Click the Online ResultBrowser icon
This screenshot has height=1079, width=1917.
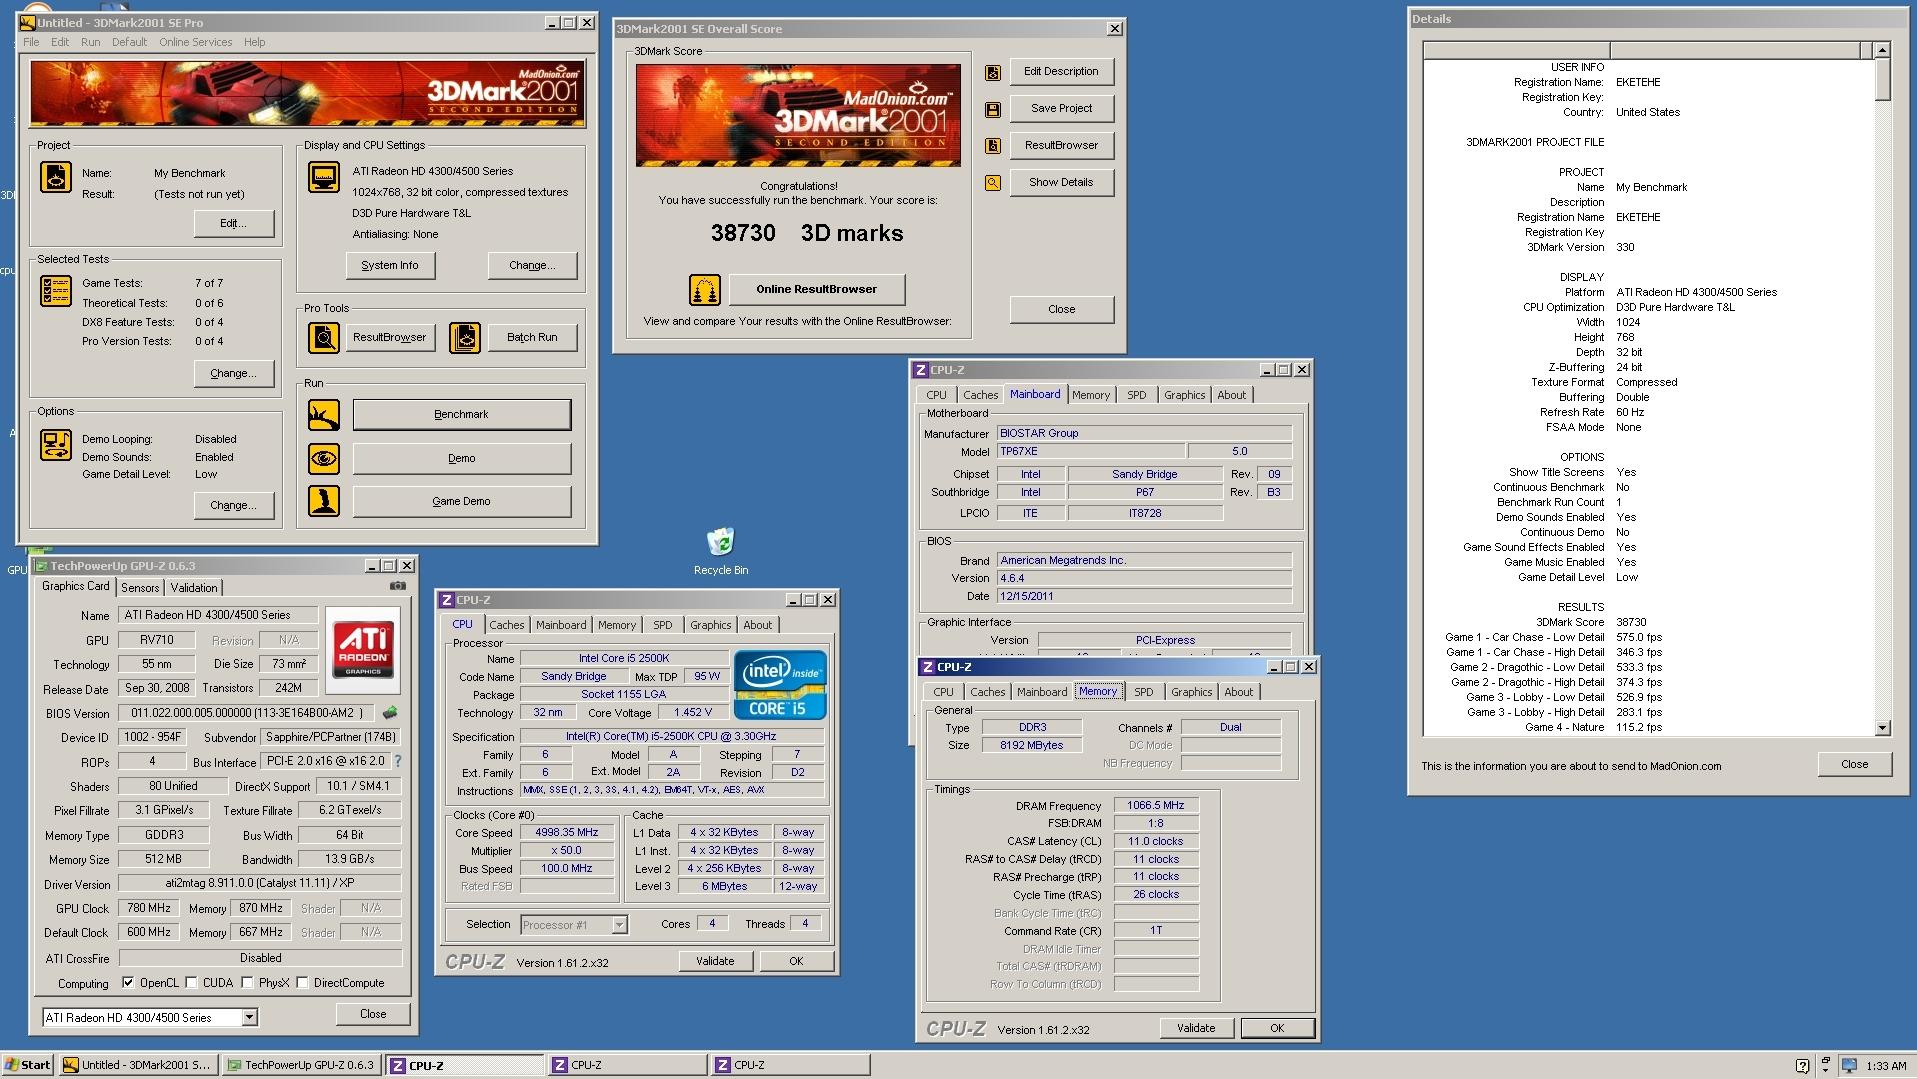tap(705, 290)
